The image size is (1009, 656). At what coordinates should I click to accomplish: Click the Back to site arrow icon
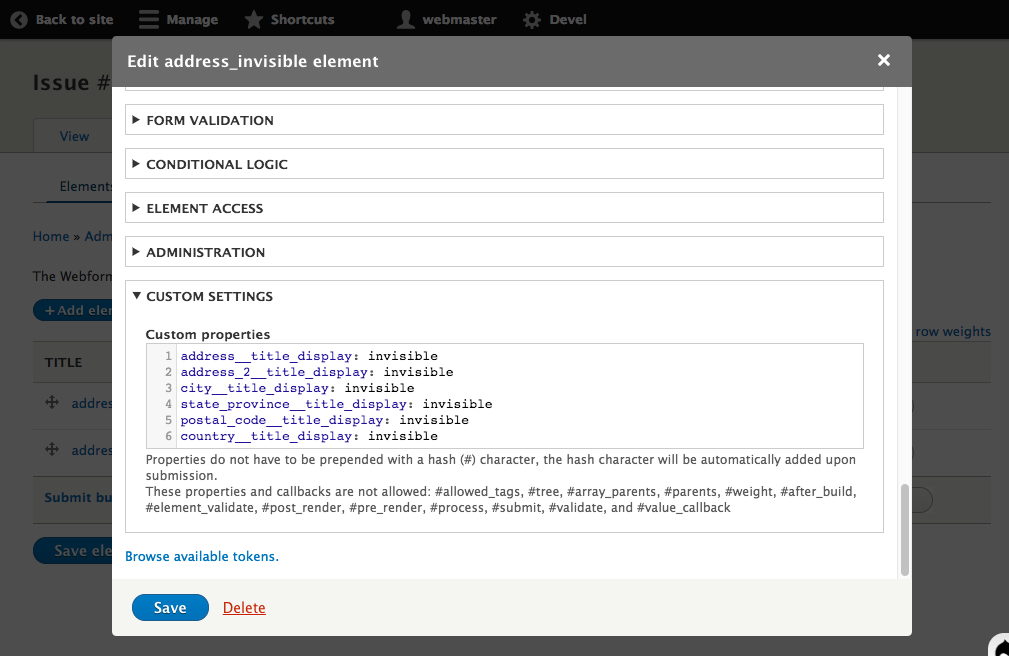coord(19,19)
